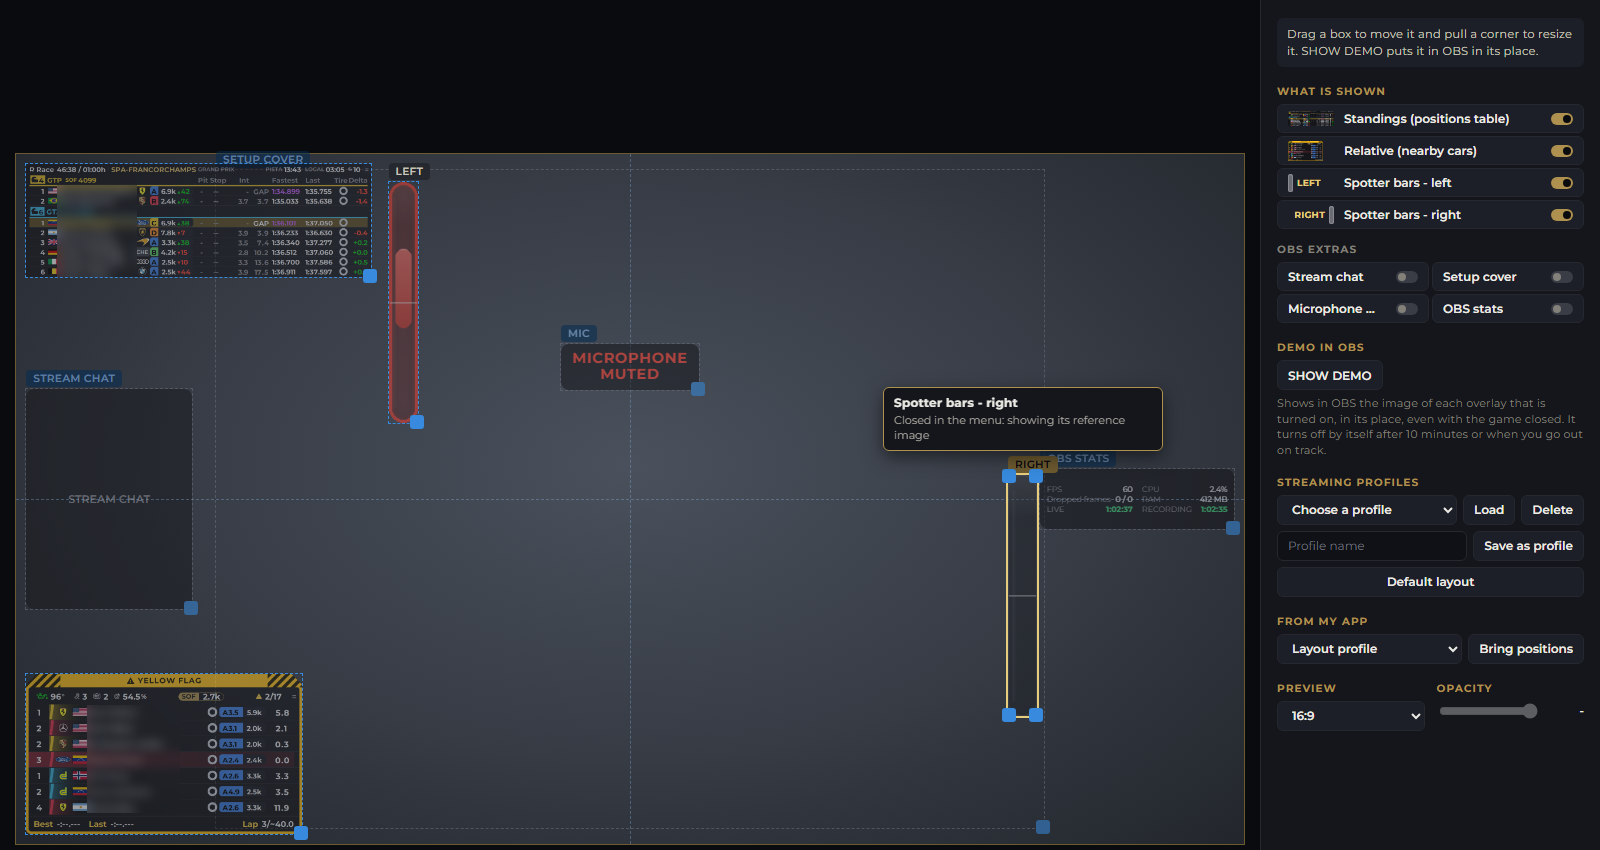
Task: Click the YELLOW FLAG banner in relative overlay
Action: [x=164, y=681]
